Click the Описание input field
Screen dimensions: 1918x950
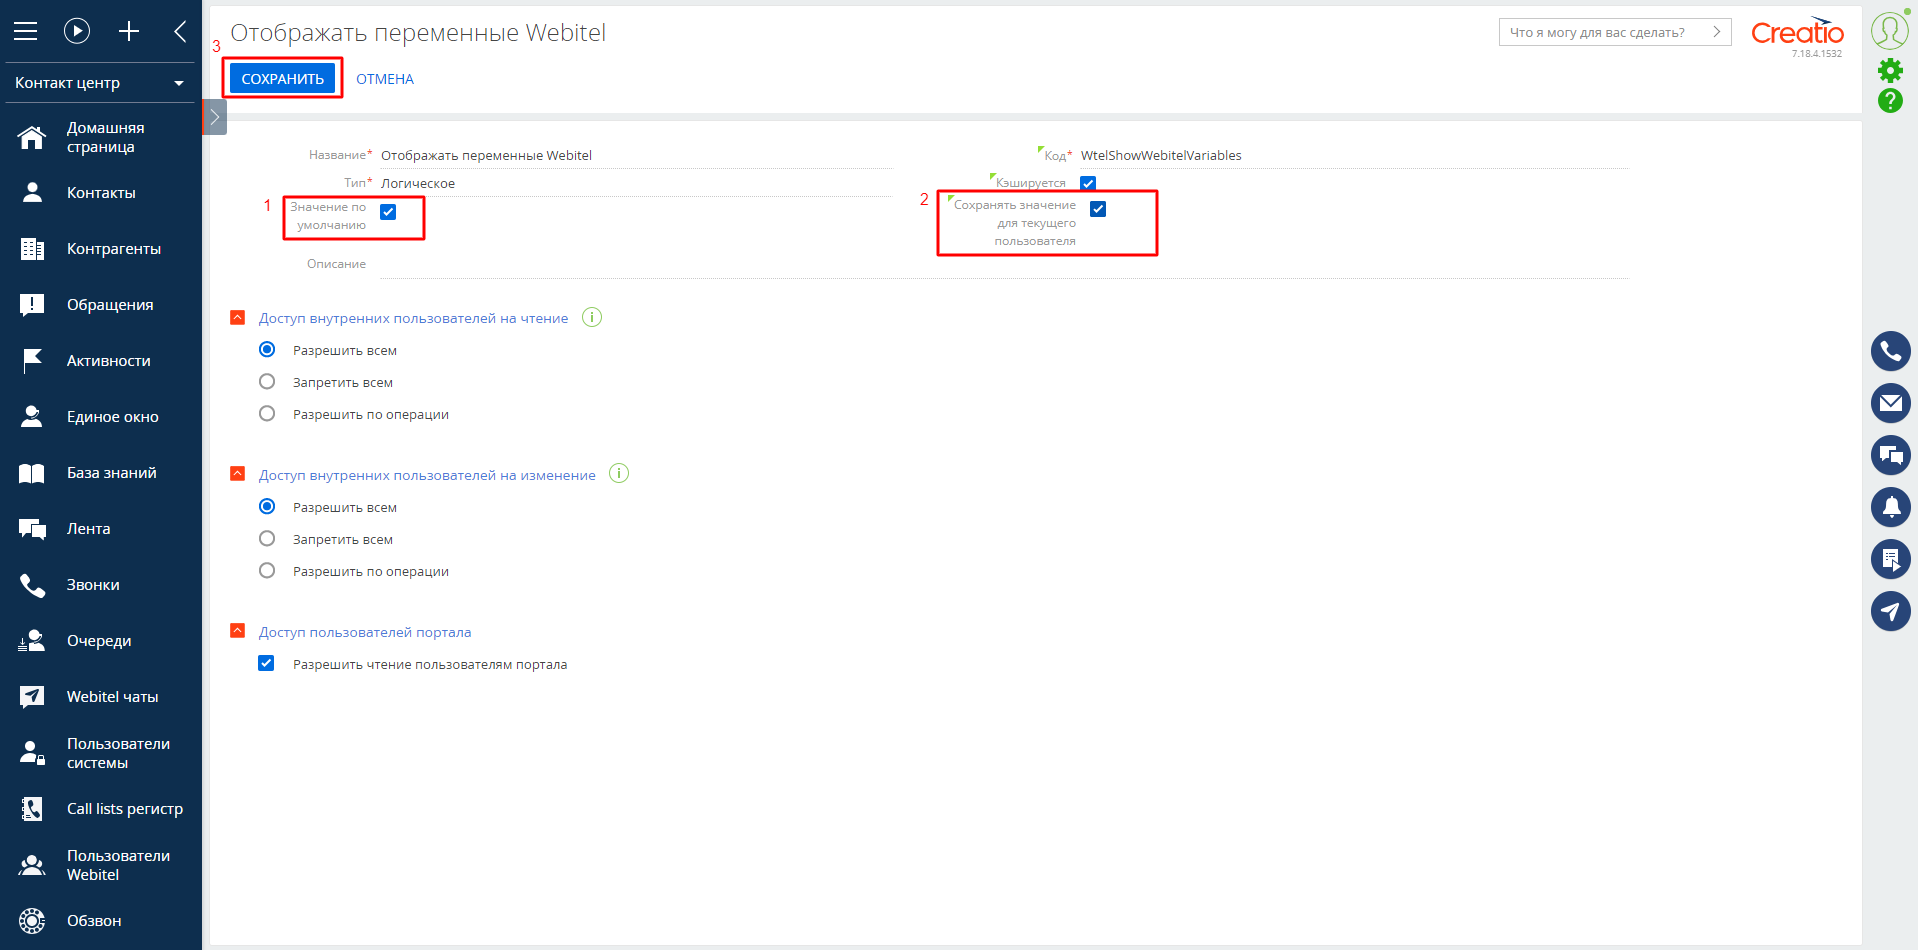[1004, 264]
